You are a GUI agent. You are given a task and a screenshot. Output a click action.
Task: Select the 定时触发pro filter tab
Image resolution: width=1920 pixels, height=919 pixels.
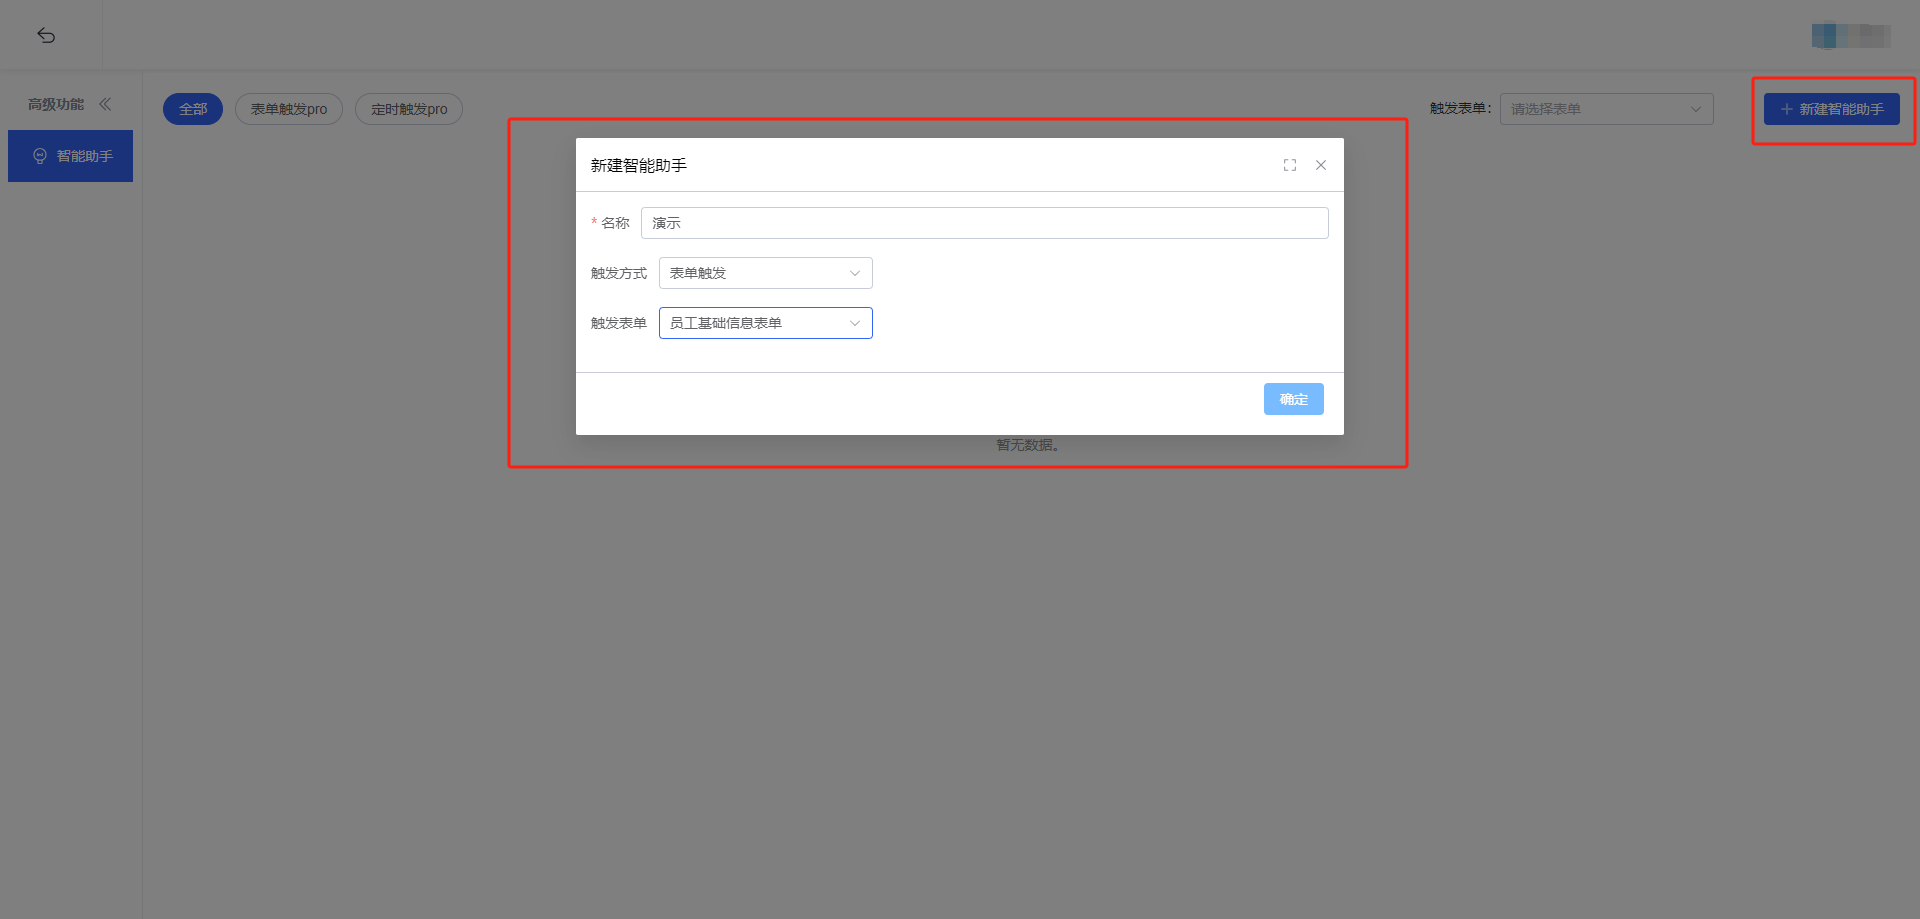coord(409,109)
